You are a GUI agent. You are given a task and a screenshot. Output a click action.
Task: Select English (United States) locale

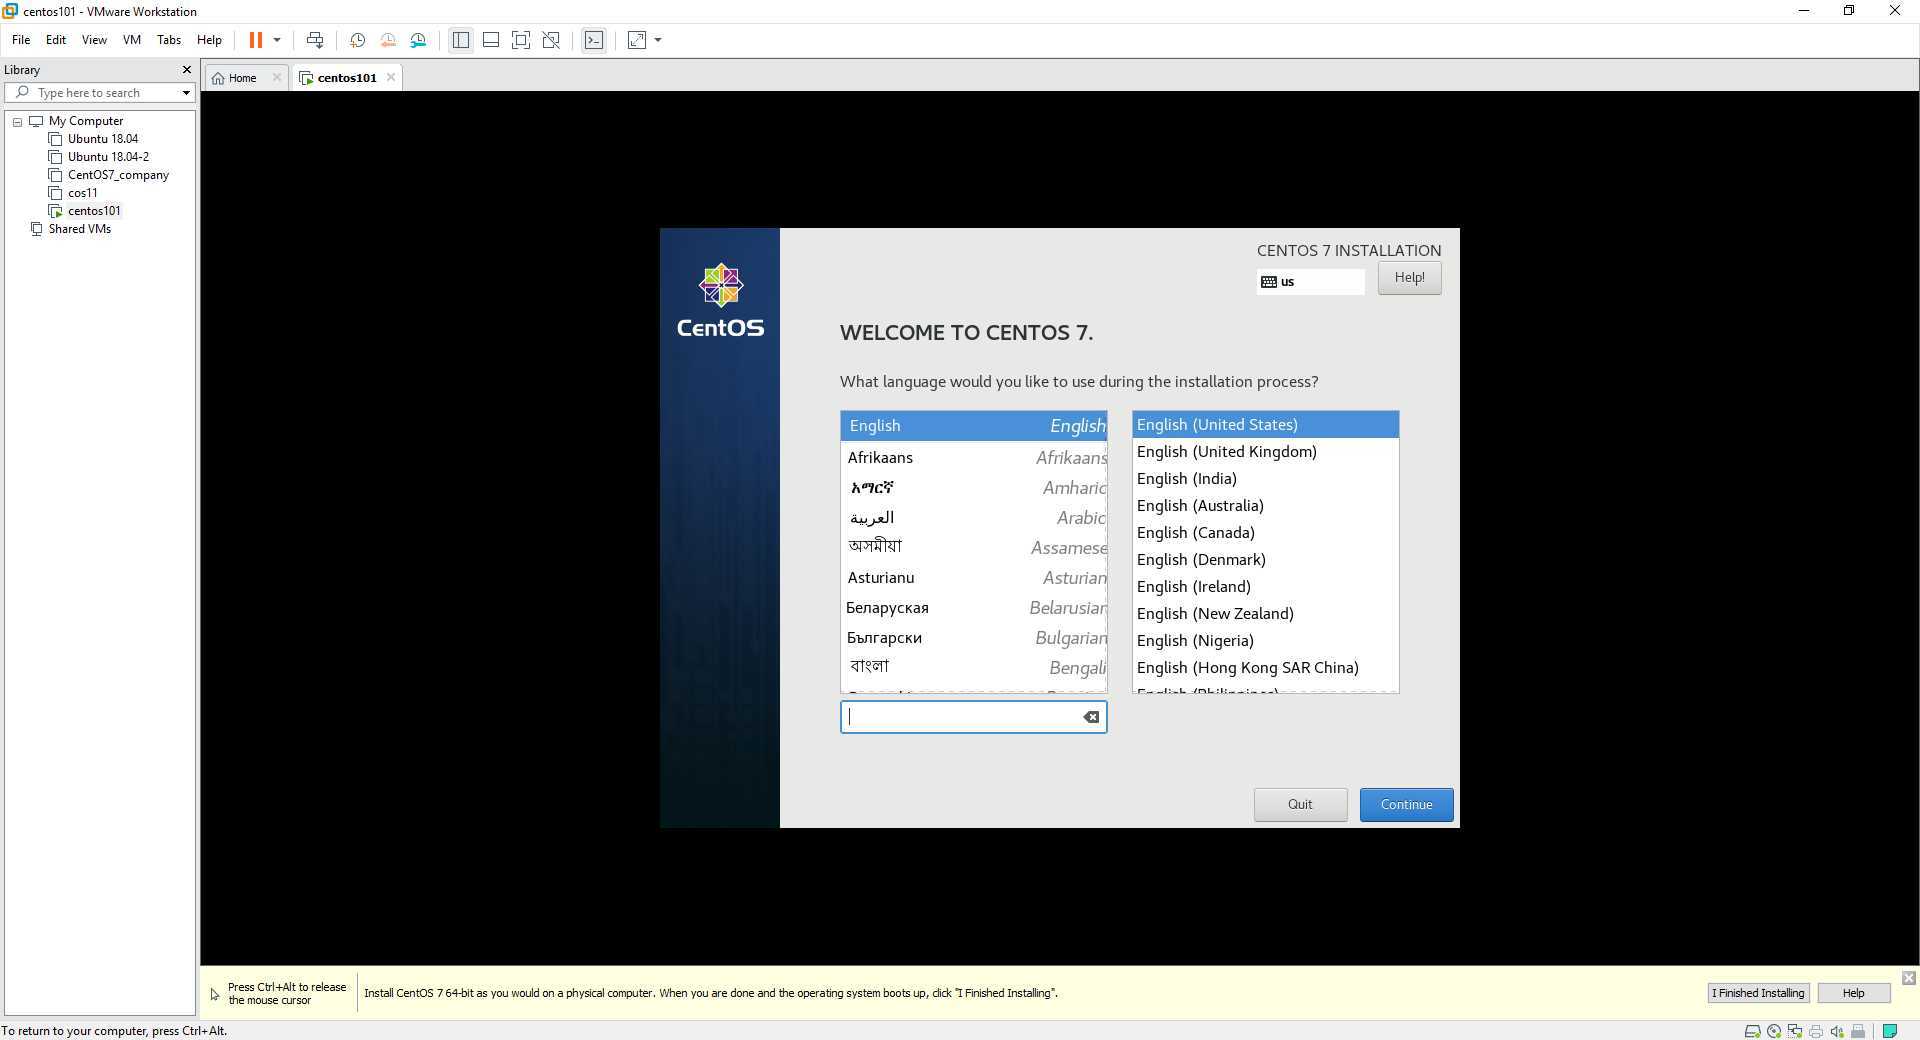pyautogui.click(x=1265, y=425)
